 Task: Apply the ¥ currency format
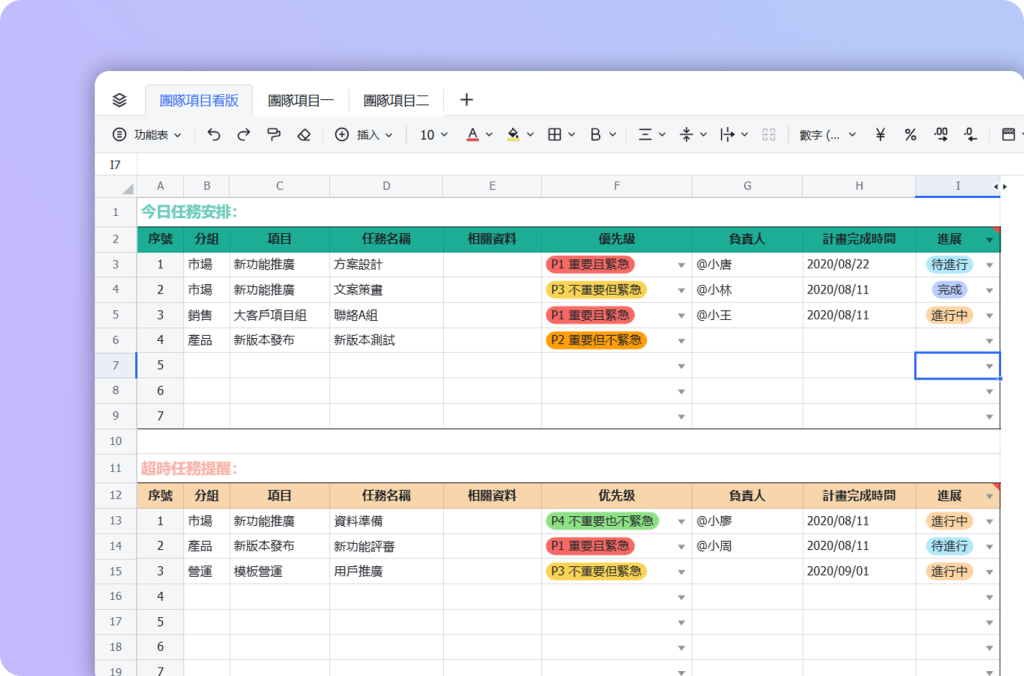click(x=880, y=135)
